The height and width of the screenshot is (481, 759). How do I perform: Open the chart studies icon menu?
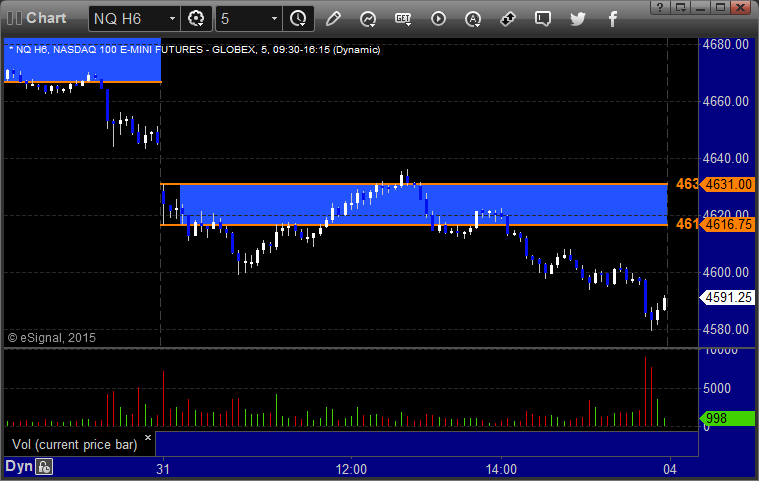pos(368,19)
